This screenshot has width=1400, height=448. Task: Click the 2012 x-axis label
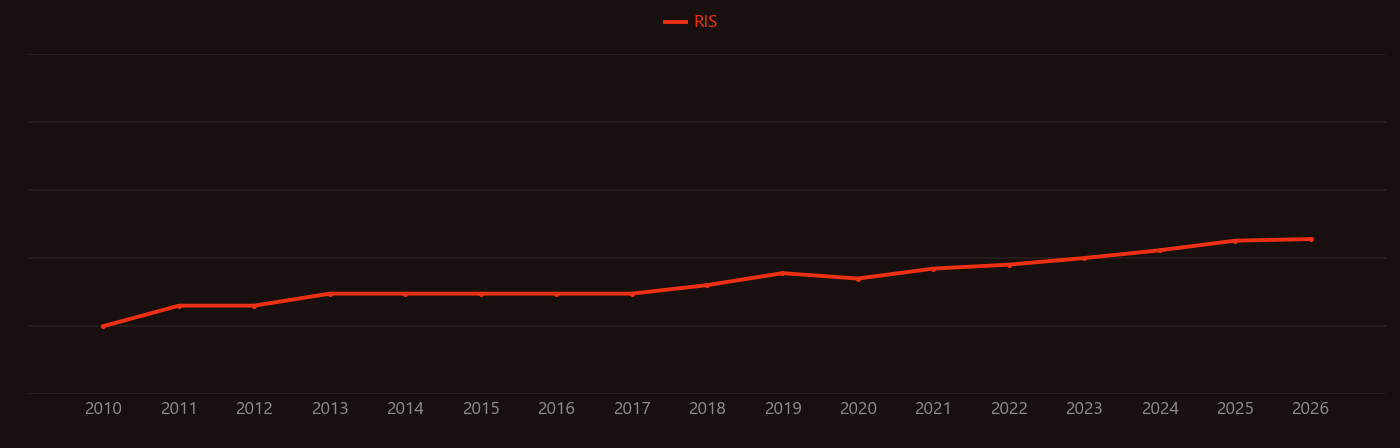[254, 409]
